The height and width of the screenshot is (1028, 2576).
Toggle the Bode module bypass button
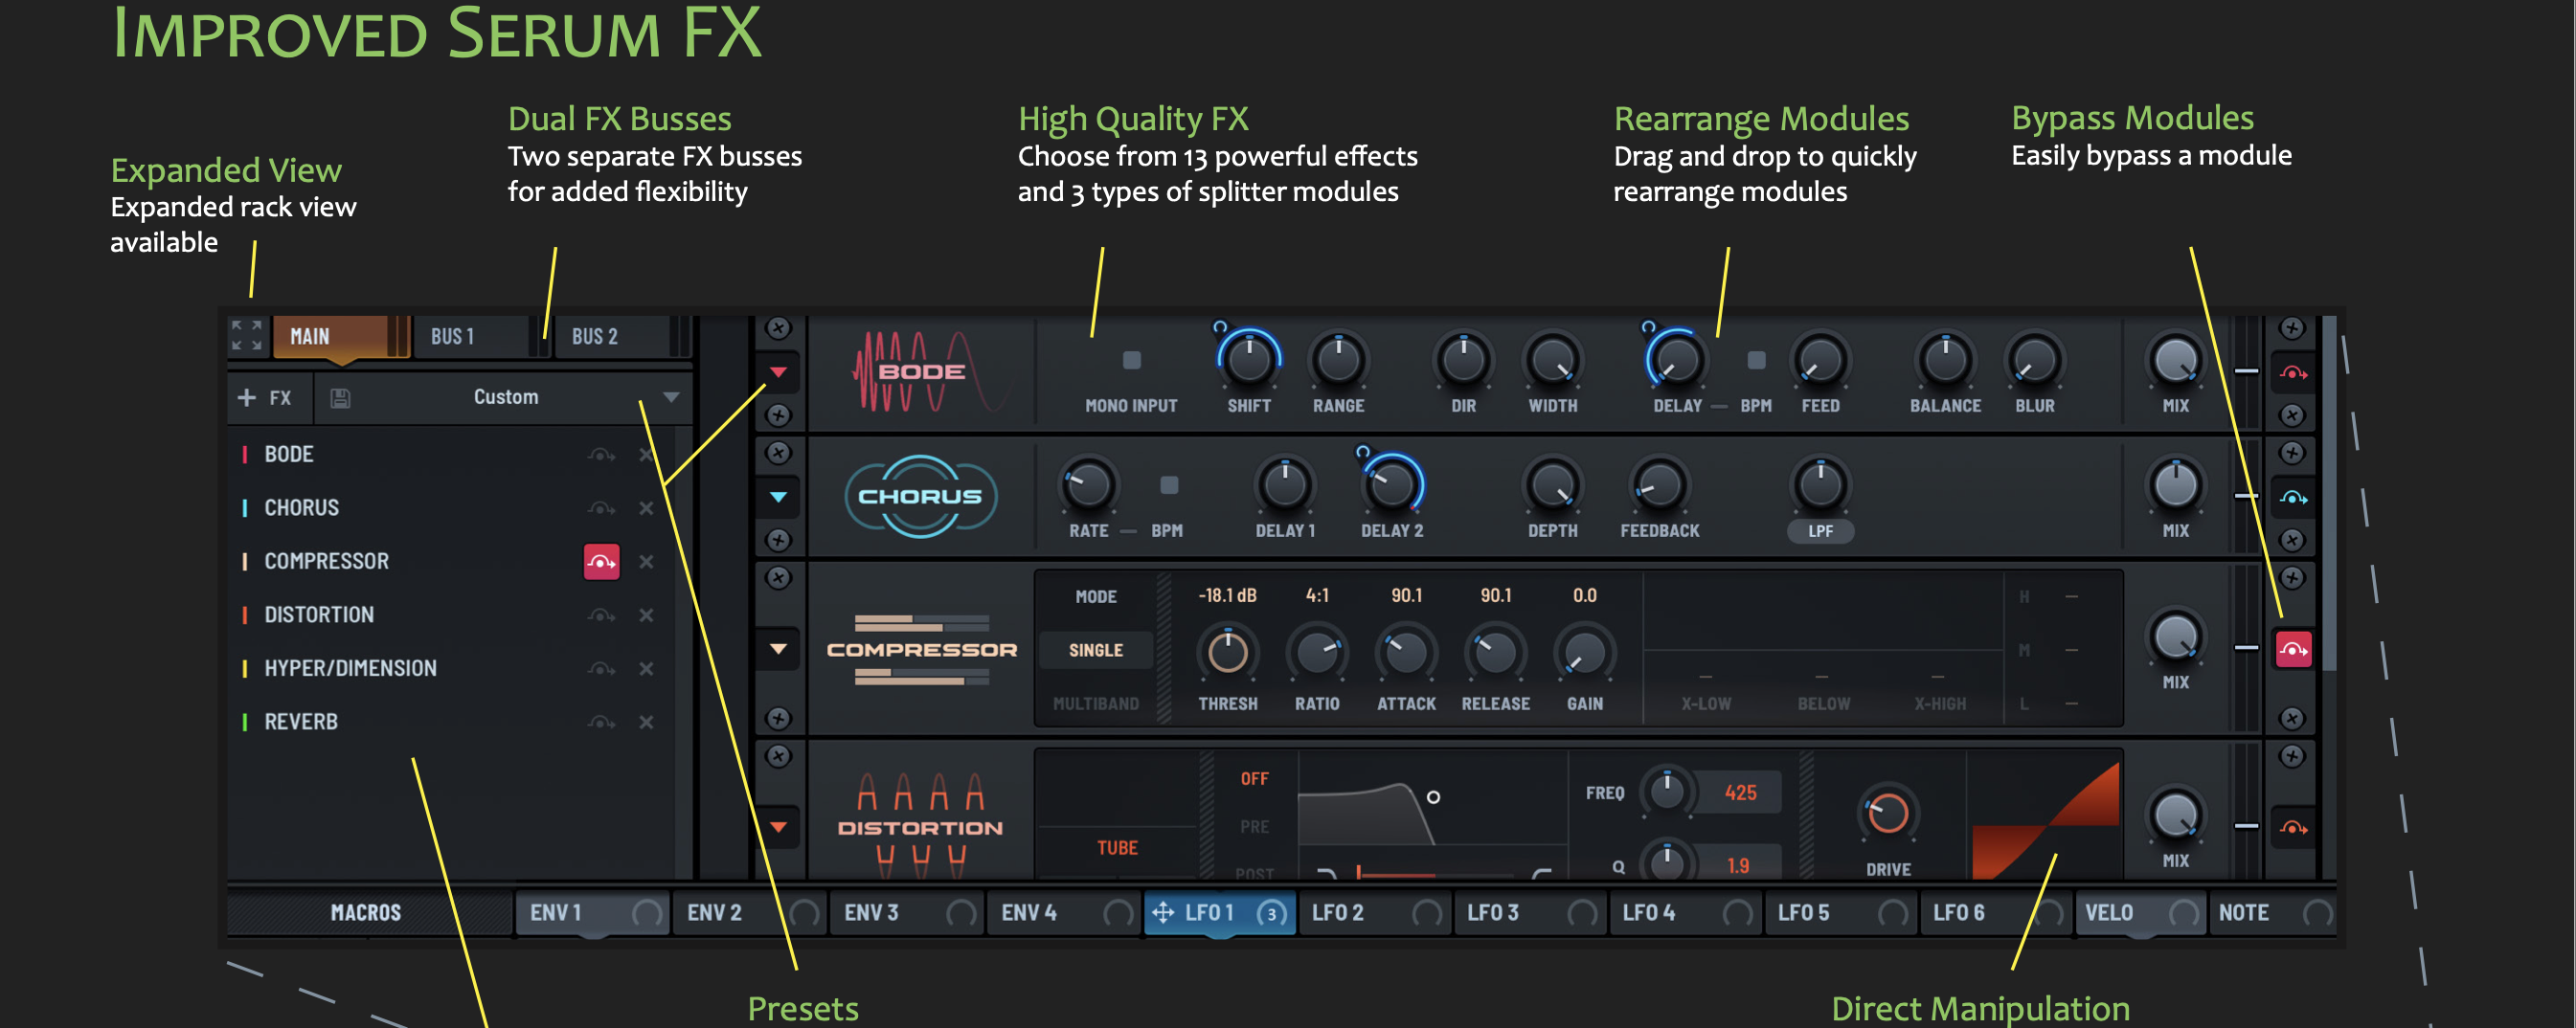click(2293, 372)
